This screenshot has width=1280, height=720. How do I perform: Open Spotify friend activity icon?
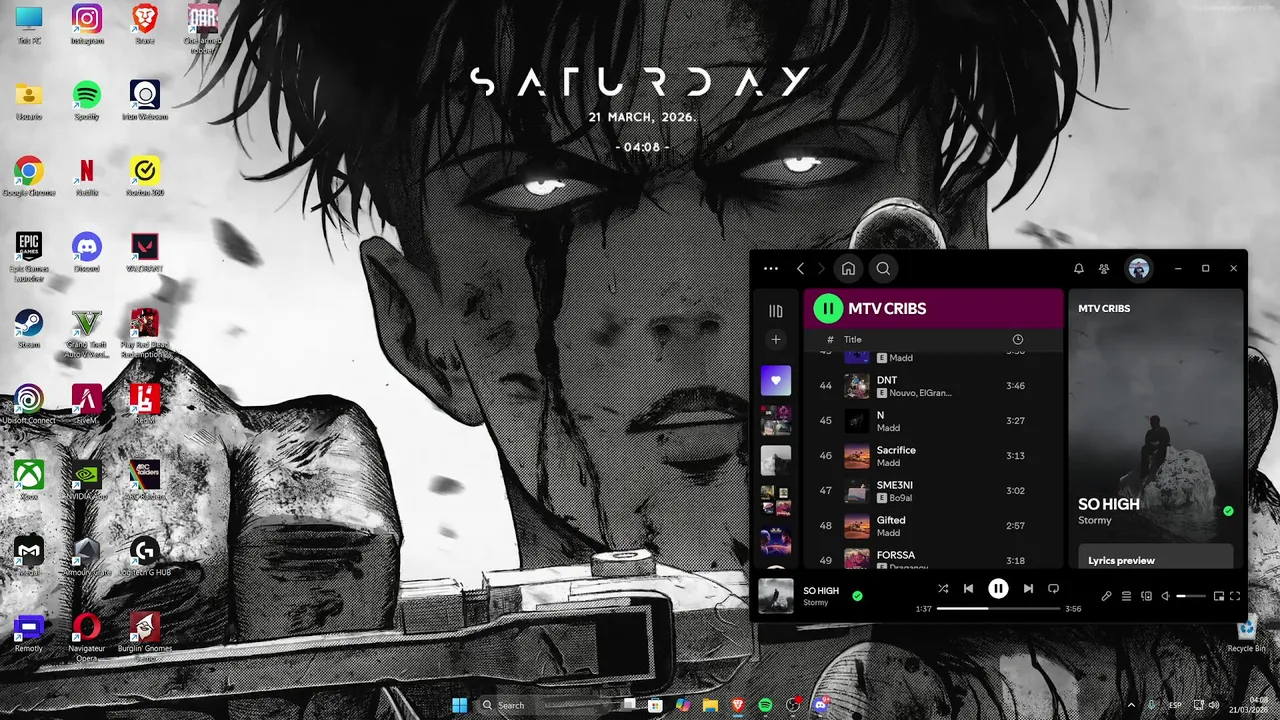click(x=1104, y=268)
